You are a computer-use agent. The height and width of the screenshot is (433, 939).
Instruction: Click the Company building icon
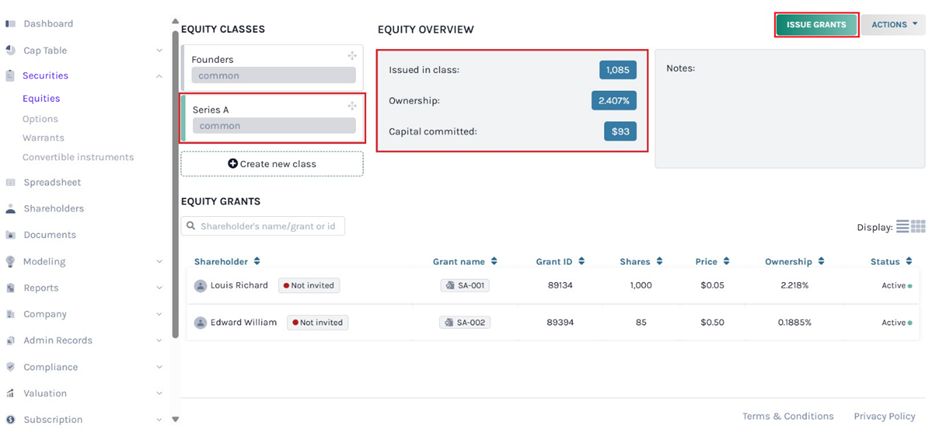coord(10,314)
